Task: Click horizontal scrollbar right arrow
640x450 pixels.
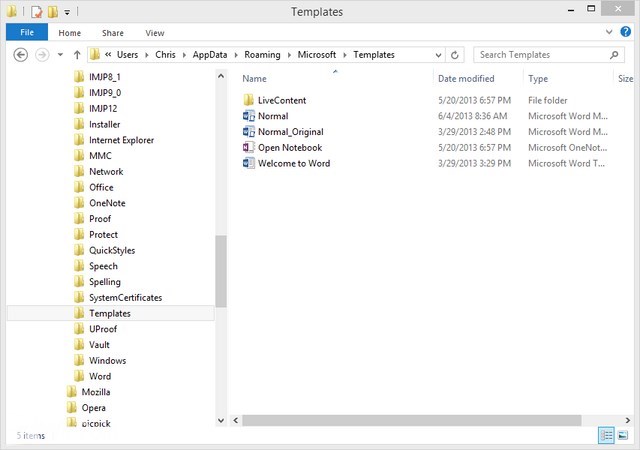Action: point(628,420)
